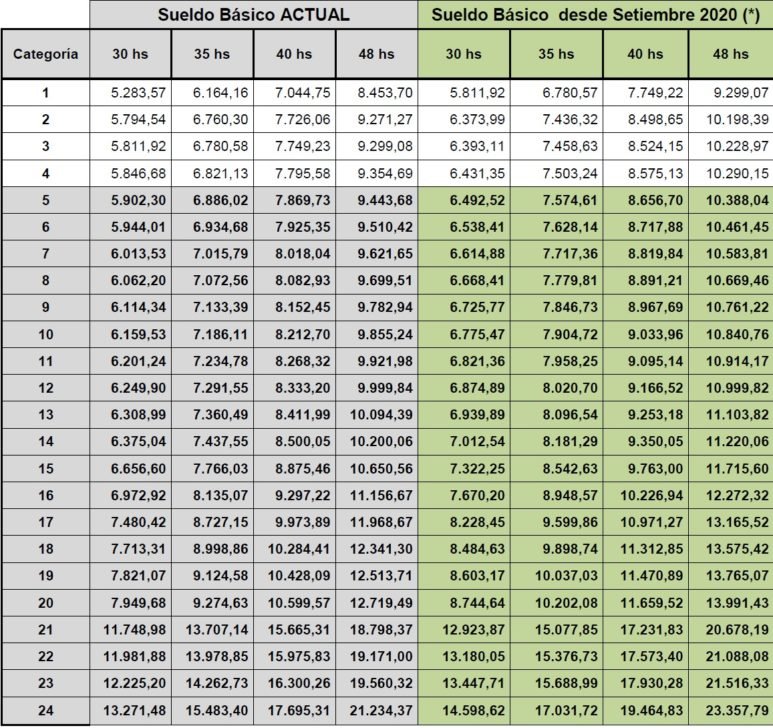Select the grey 30 hs column header
This screenshot has height=728, width=773.
point(130,54)
